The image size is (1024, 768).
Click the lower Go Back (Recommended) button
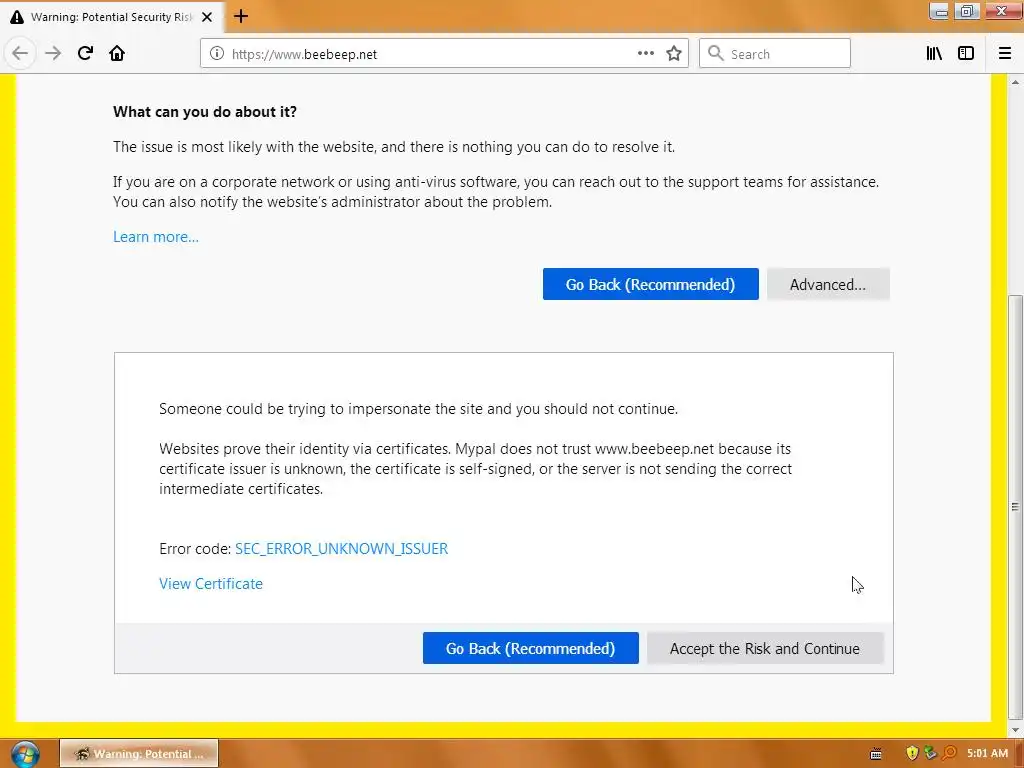(530, 648)
